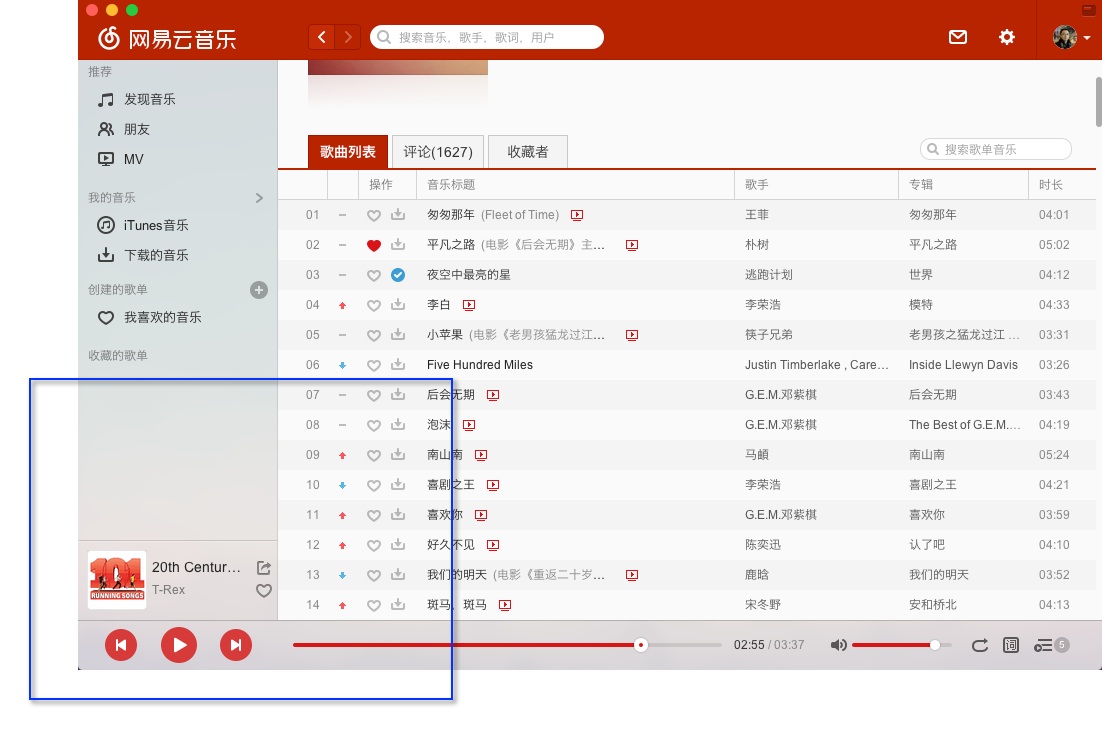
Task: Download the song 南山南
Action: (398, 454)
